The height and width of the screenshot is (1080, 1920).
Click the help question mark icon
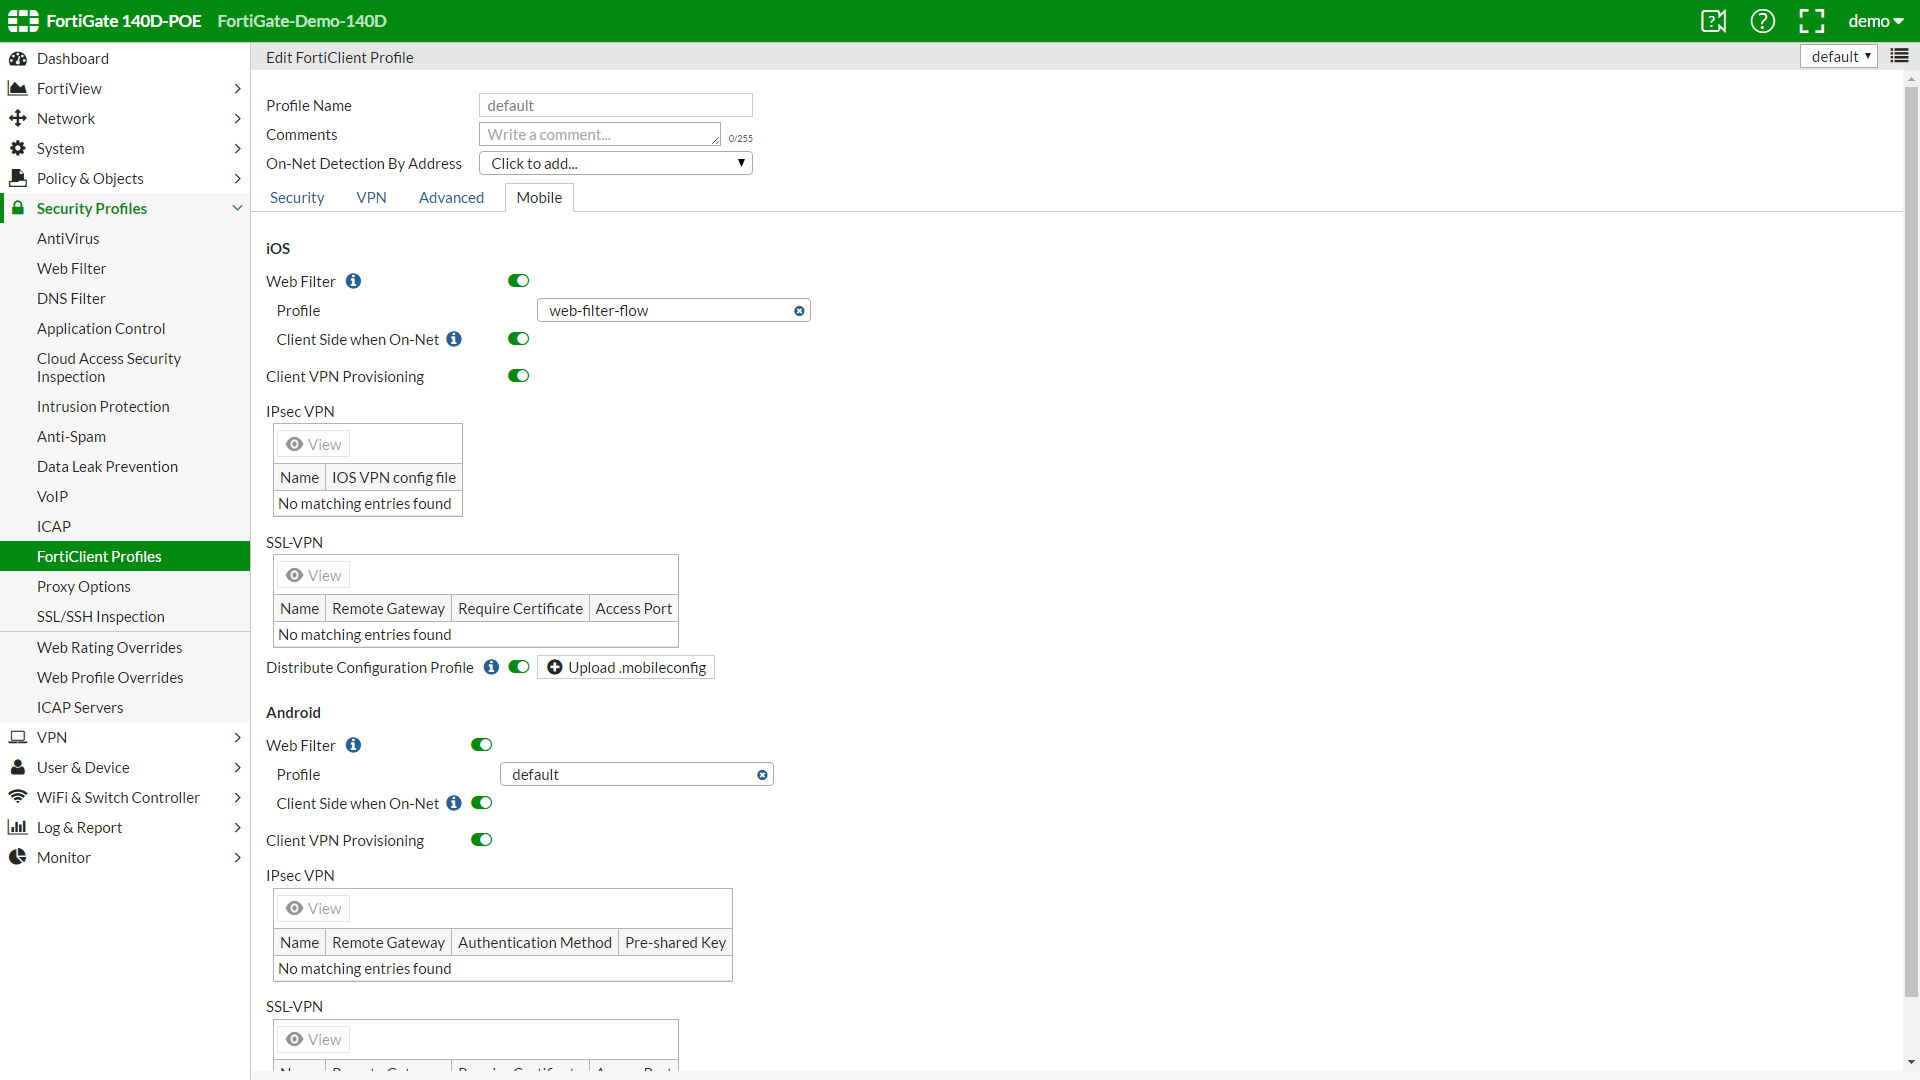1762,21
